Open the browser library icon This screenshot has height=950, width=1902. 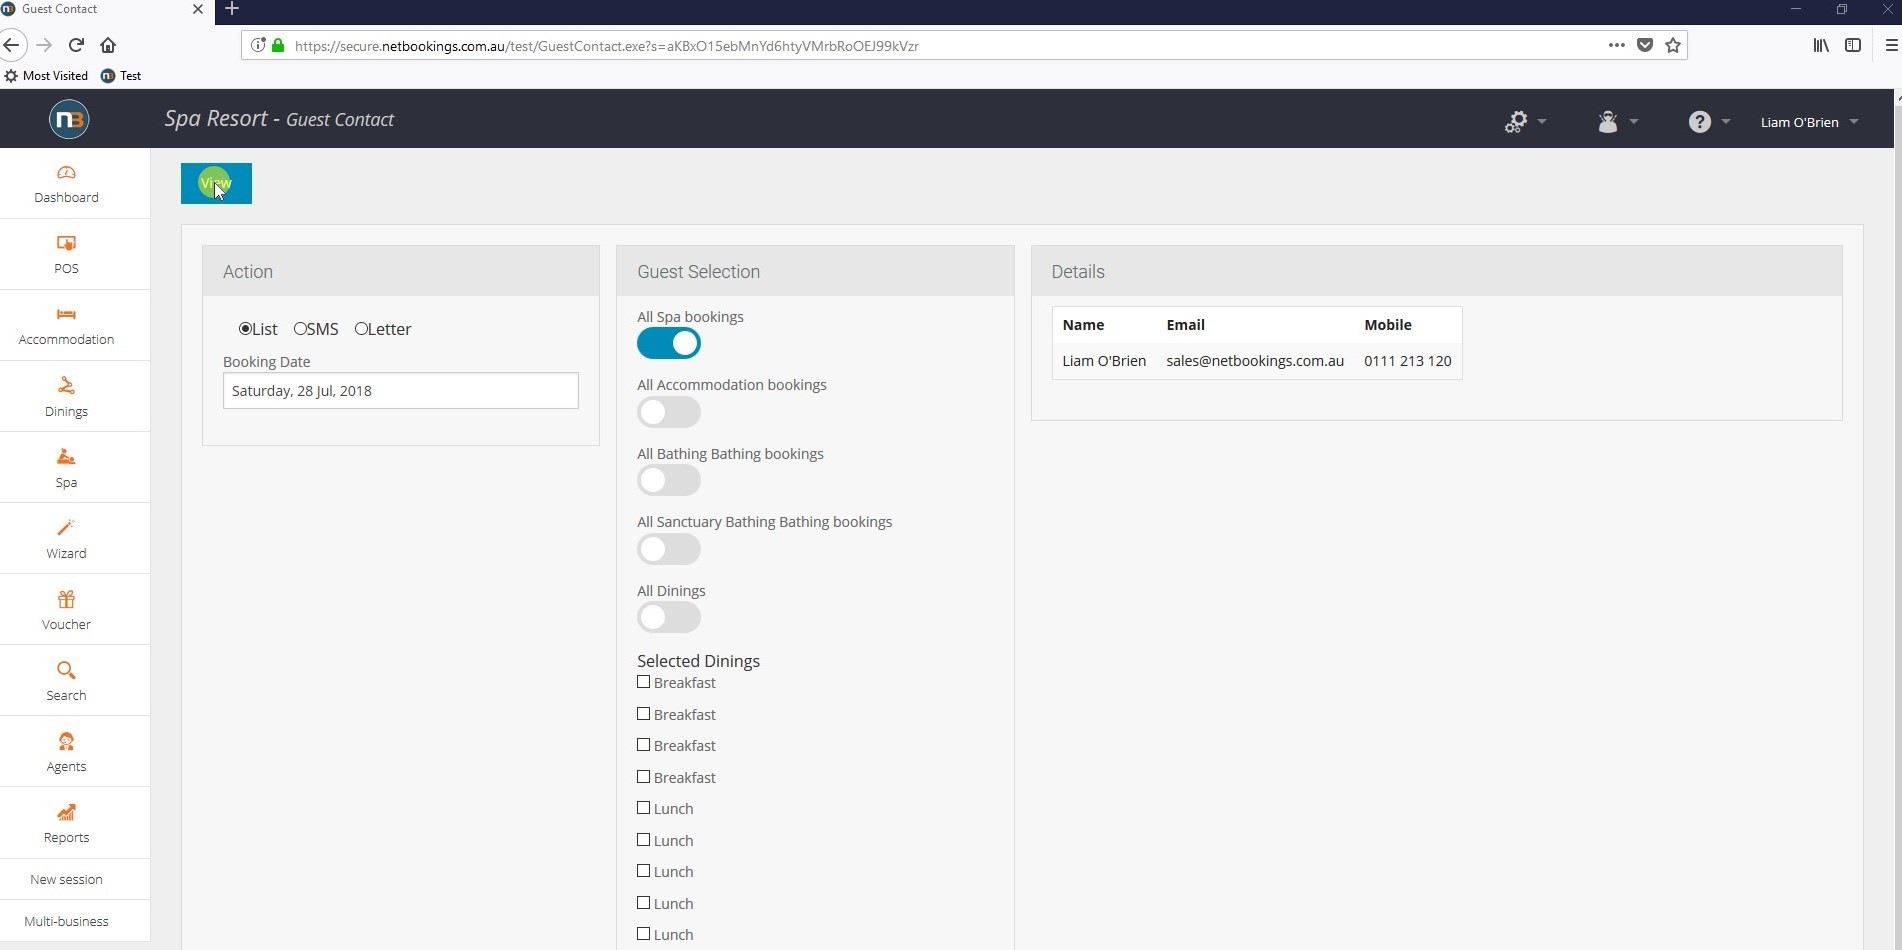pyautogui.click(x=1821, y=45)
